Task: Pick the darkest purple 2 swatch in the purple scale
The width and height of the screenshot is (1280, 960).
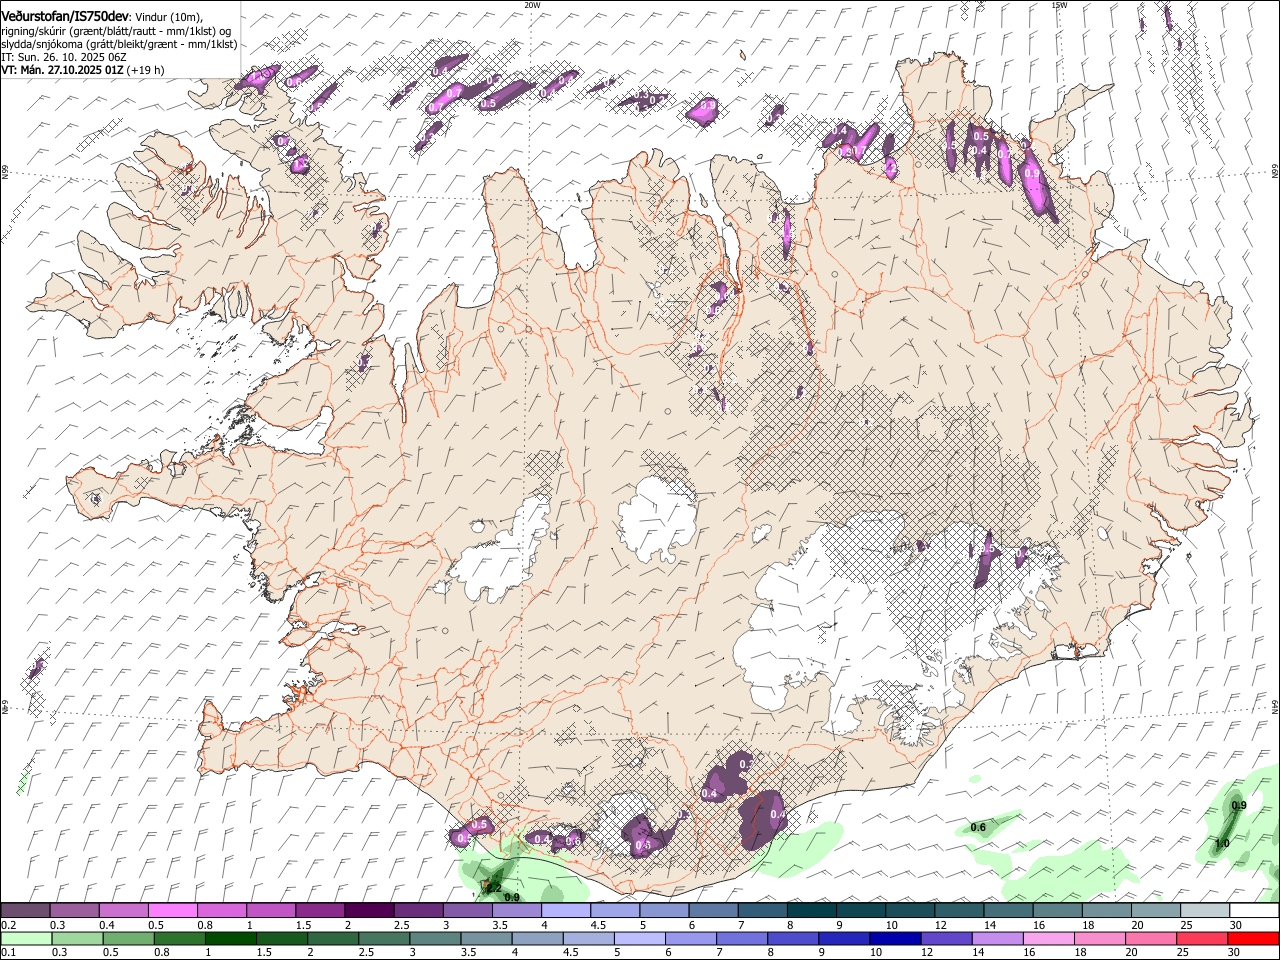Action: (x=369, y=911)
